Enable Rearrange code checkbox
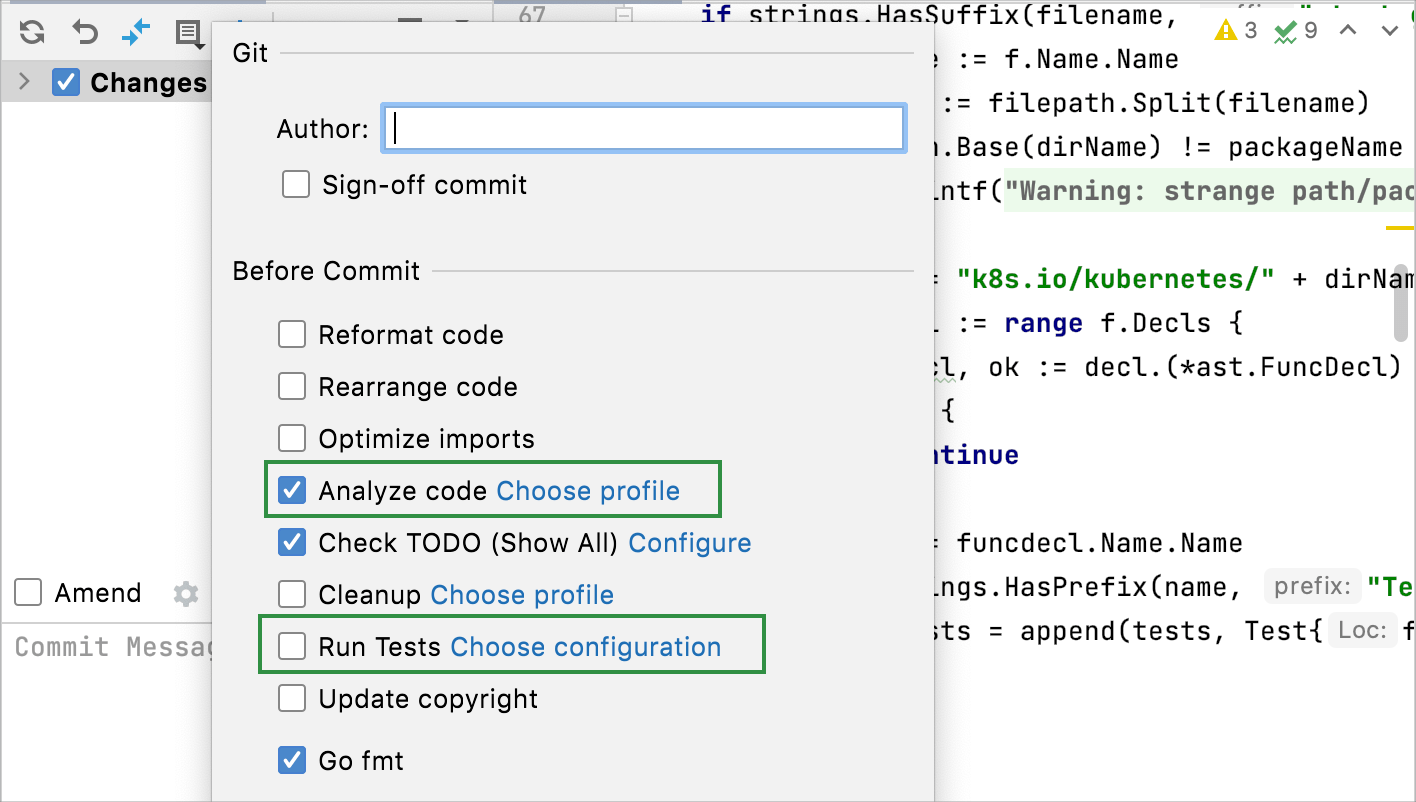The width and height of the screenshot is (1416, 802). 292,386
